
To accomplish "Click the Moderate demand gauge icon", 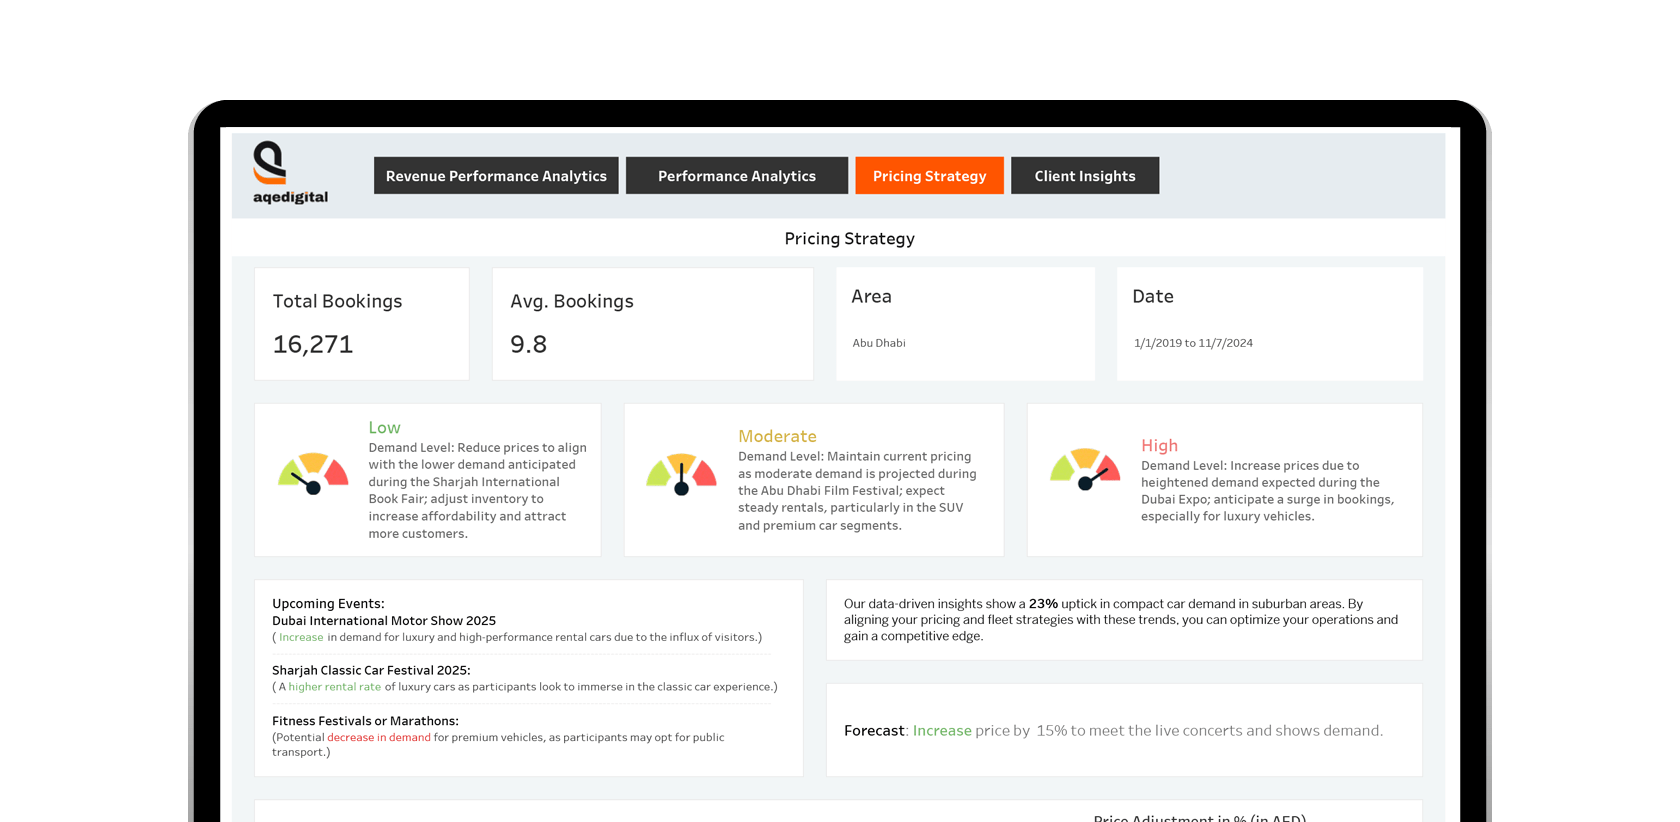I will (x=682, y=474).
